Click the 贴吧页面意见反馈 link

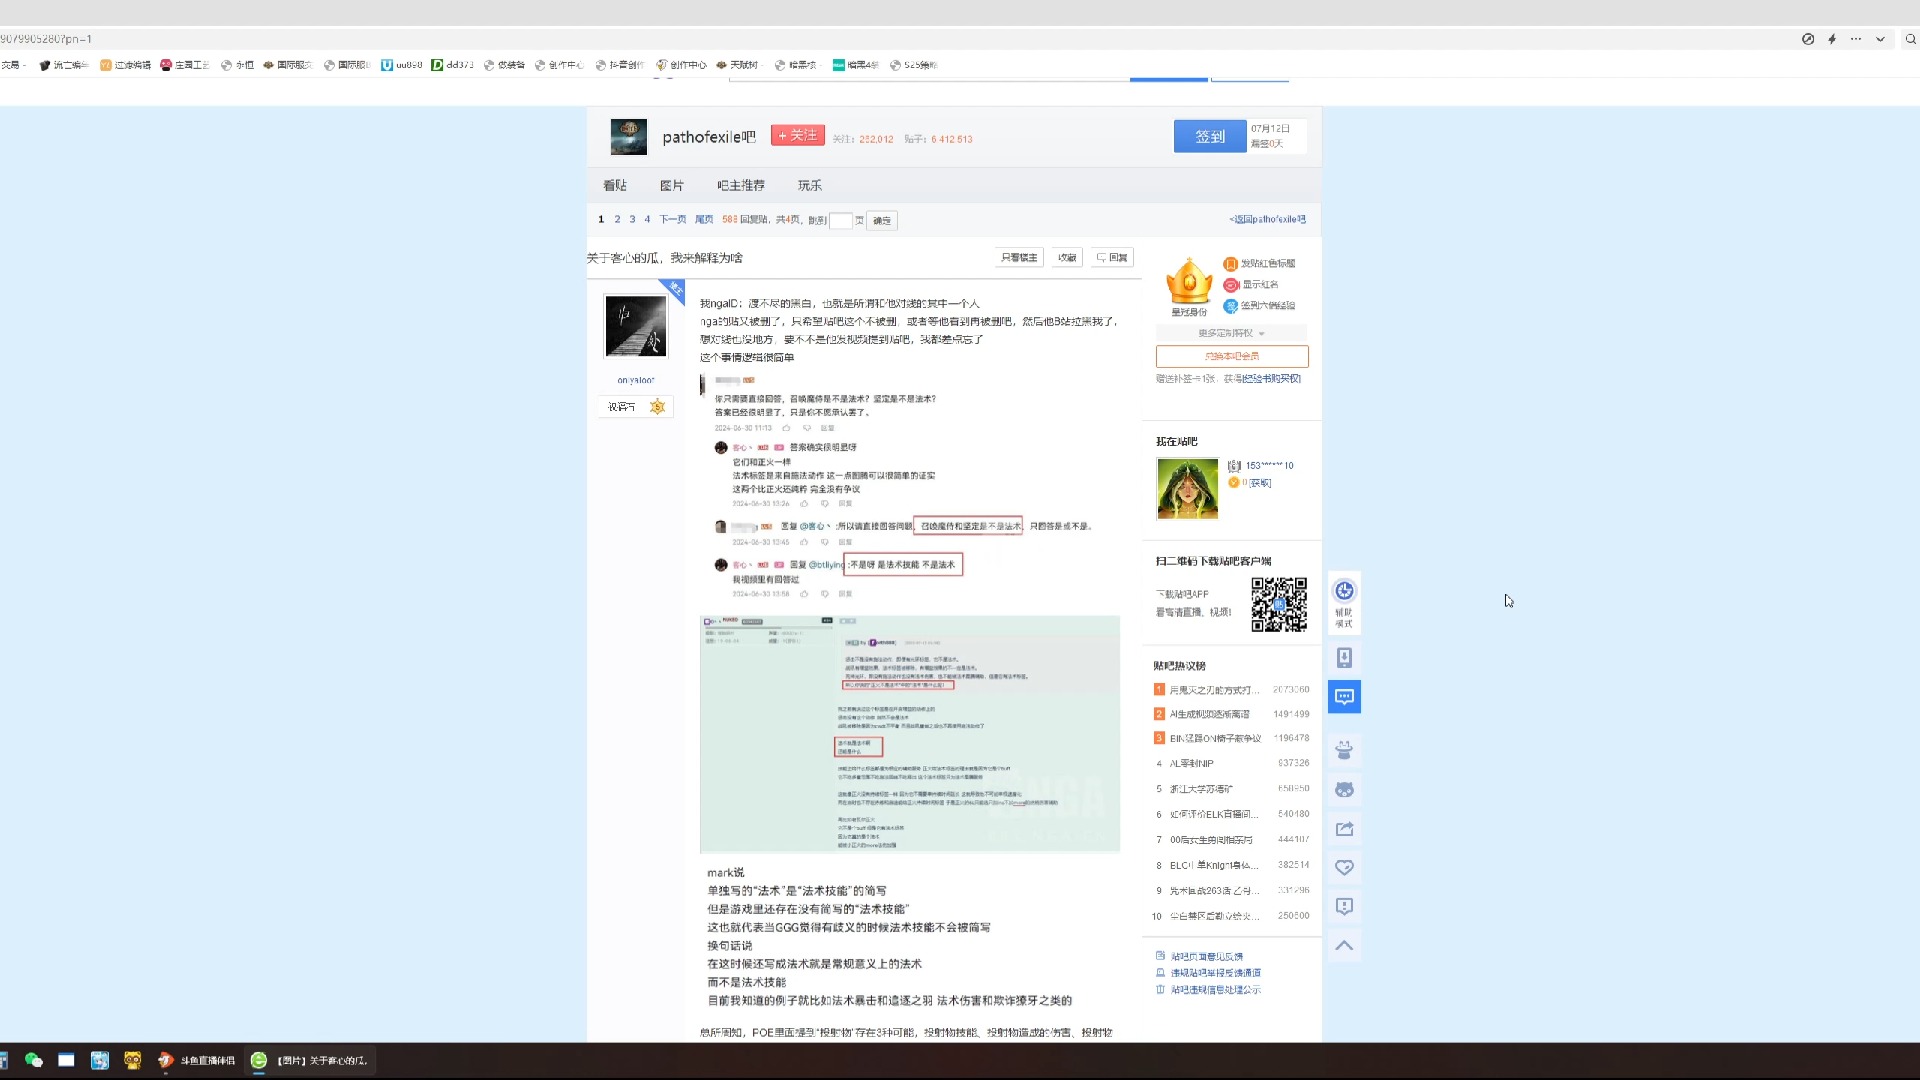(1206, 957)
